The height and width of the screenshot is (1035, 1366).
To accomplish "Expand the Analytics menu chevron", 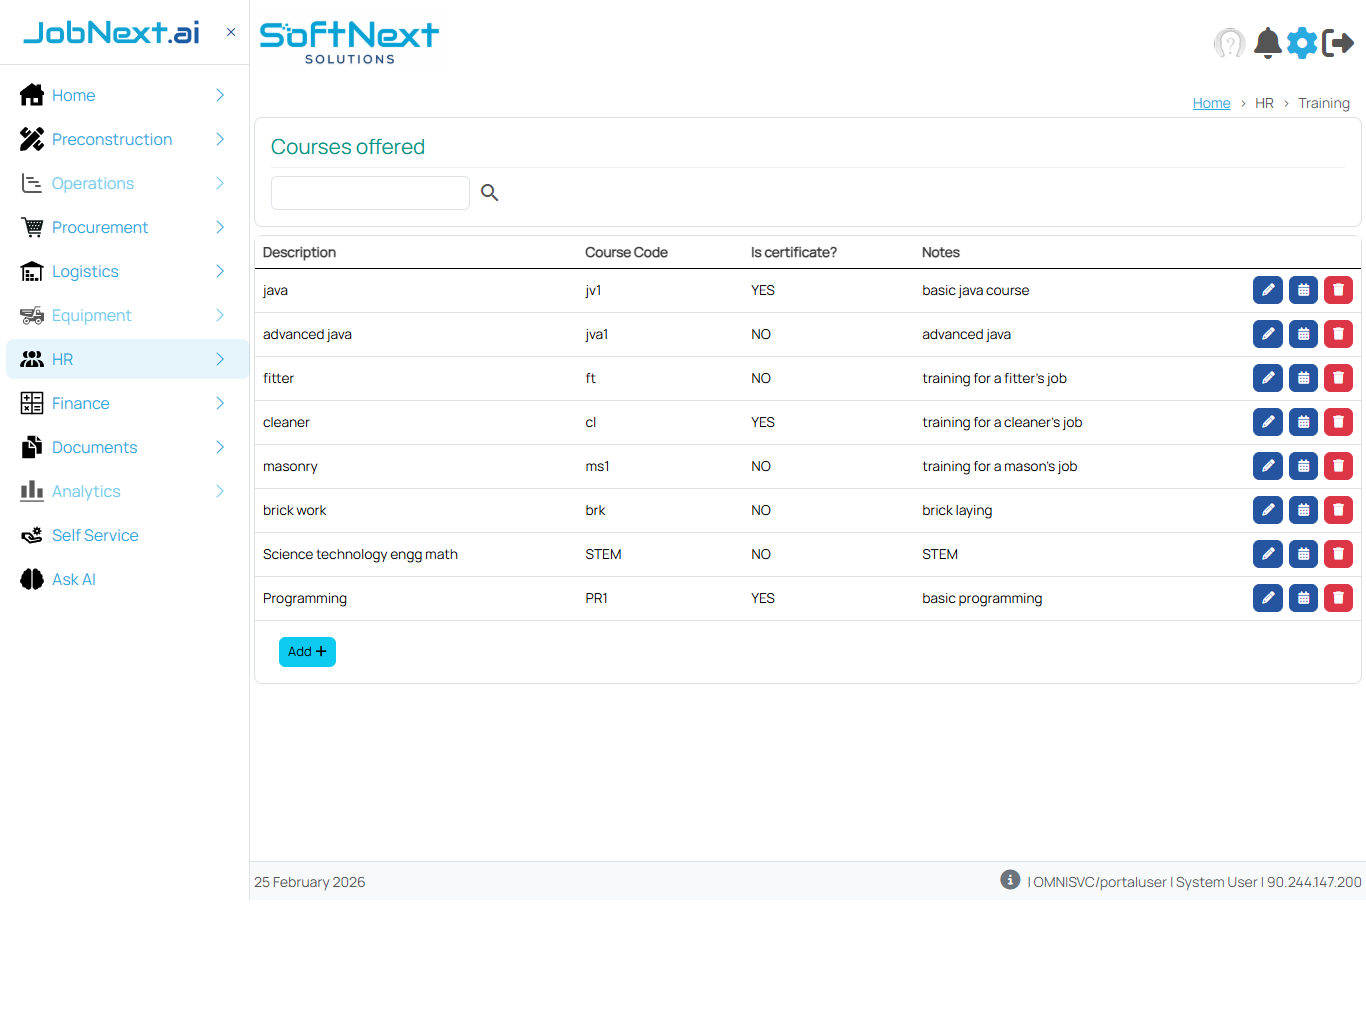I will tap(220, 491).
